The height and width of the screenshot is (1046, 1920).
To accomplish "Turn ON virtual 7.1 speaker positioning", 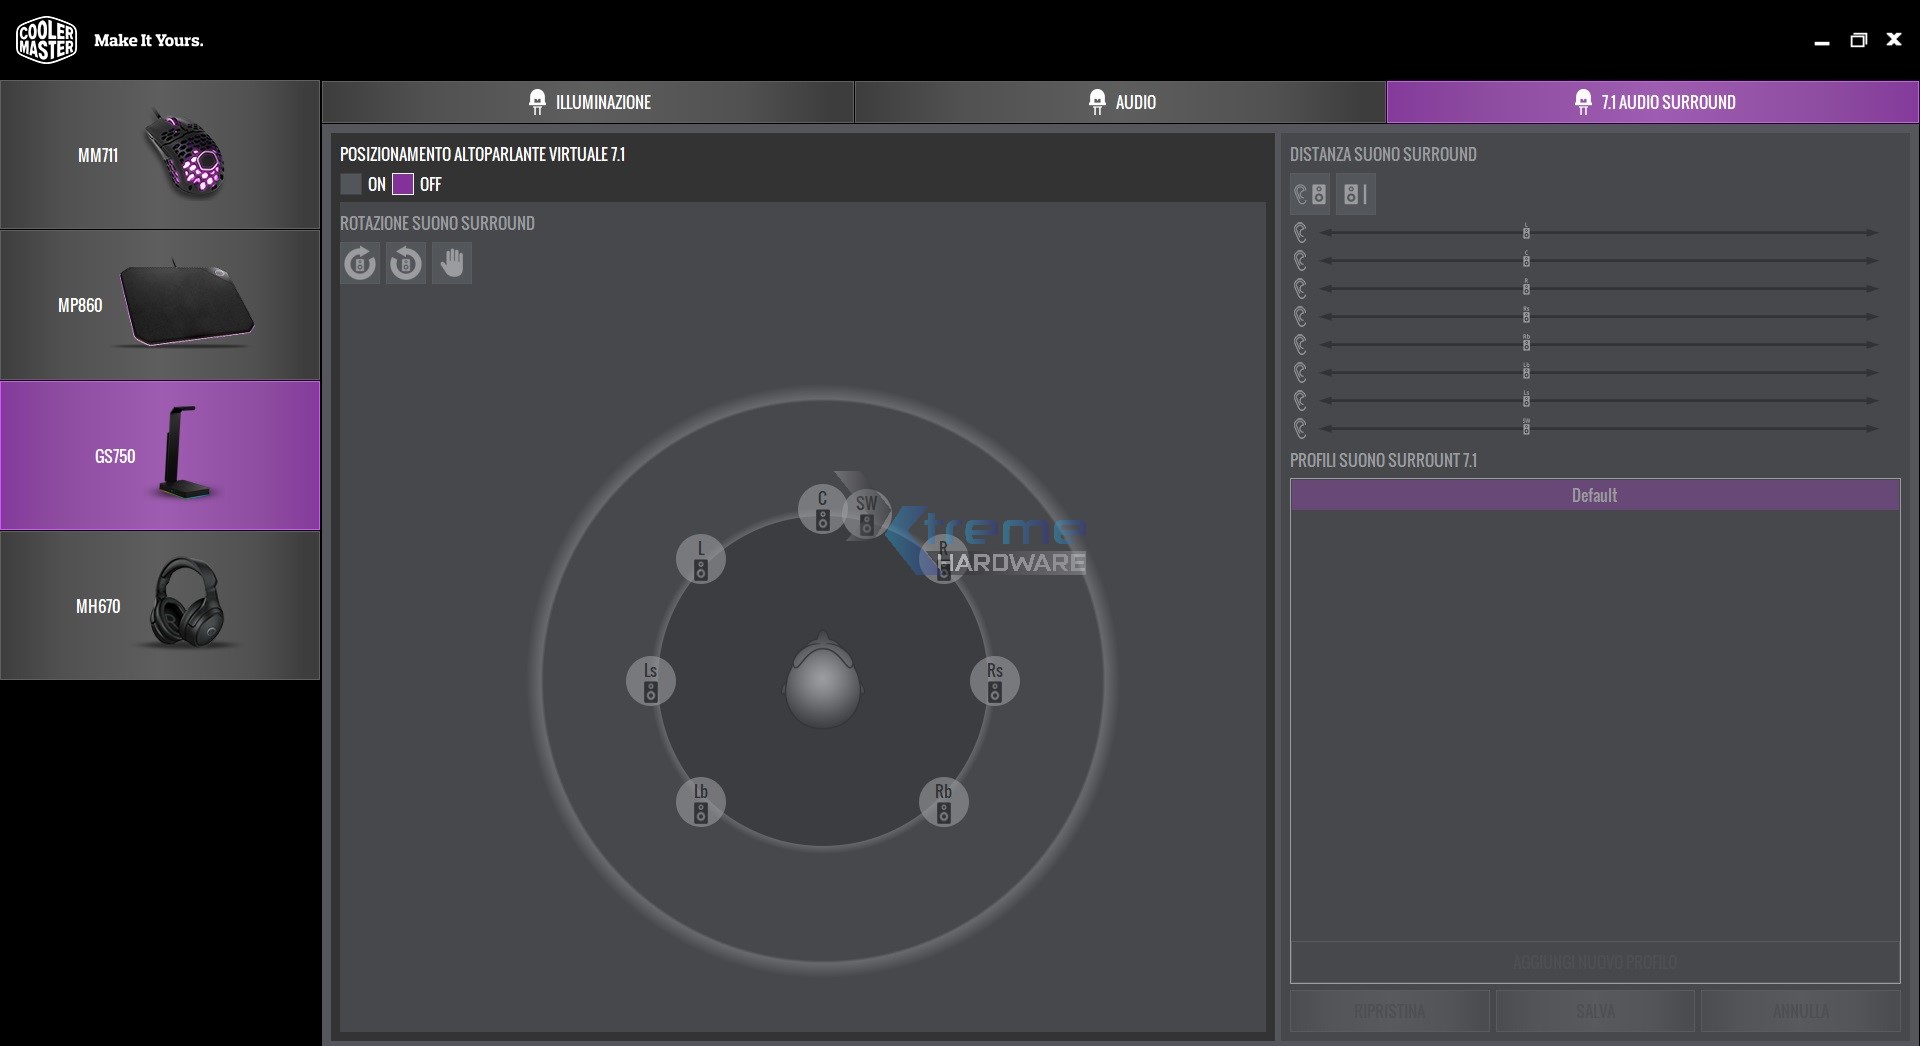I will (351, 184).
